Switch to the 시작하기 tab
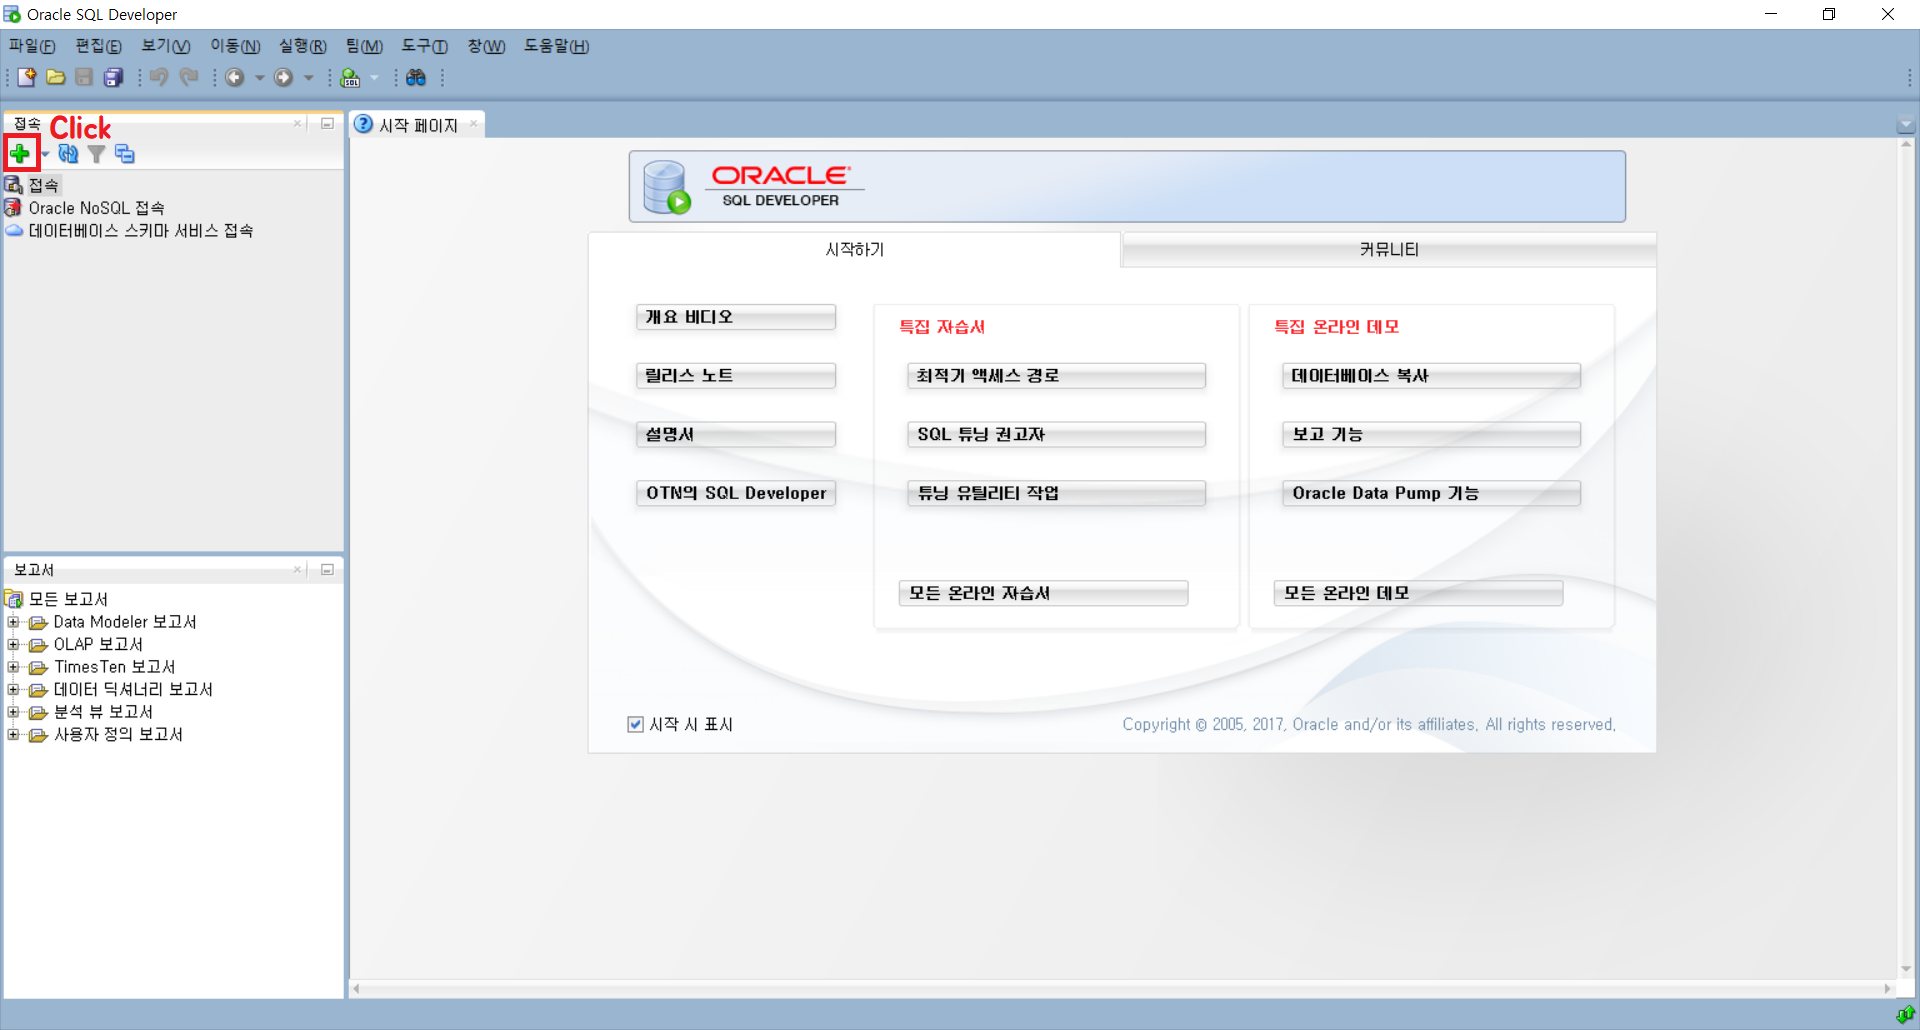Viewport: 1920px width, 1030px height. pyautogui.click(x=854, y=249)
